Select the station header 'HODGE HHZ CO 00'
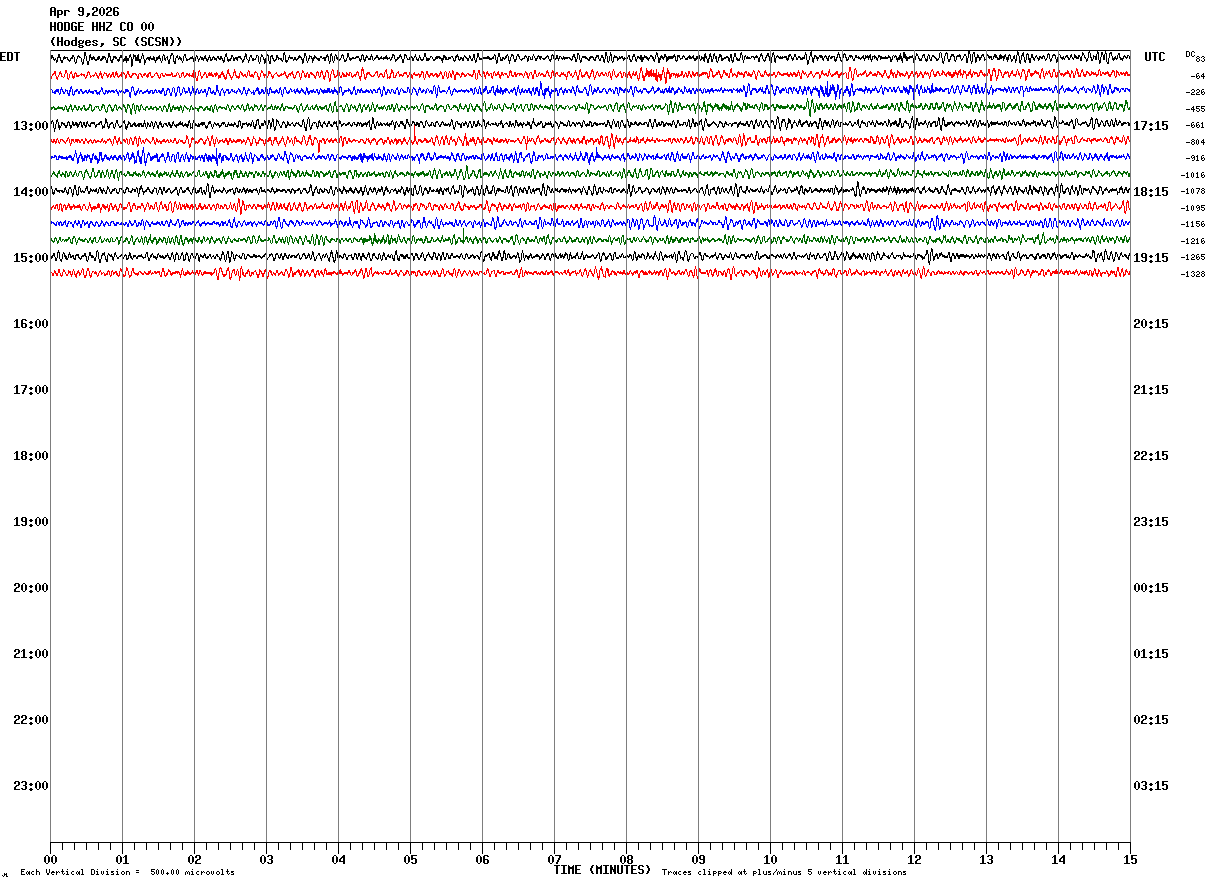The width and height of the screenshot is (1210, 886). (x=102, y=27)
